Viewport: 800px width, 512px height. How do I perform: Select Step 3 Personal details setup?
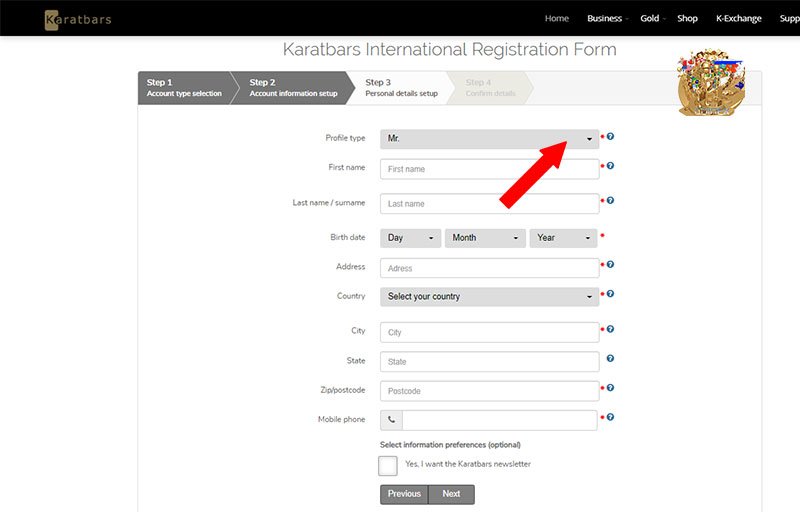(x=402, y=88)
